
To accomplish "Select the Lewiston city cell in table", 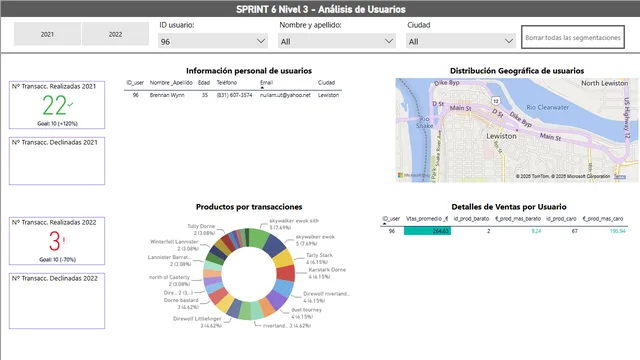I will click(328, 95).
